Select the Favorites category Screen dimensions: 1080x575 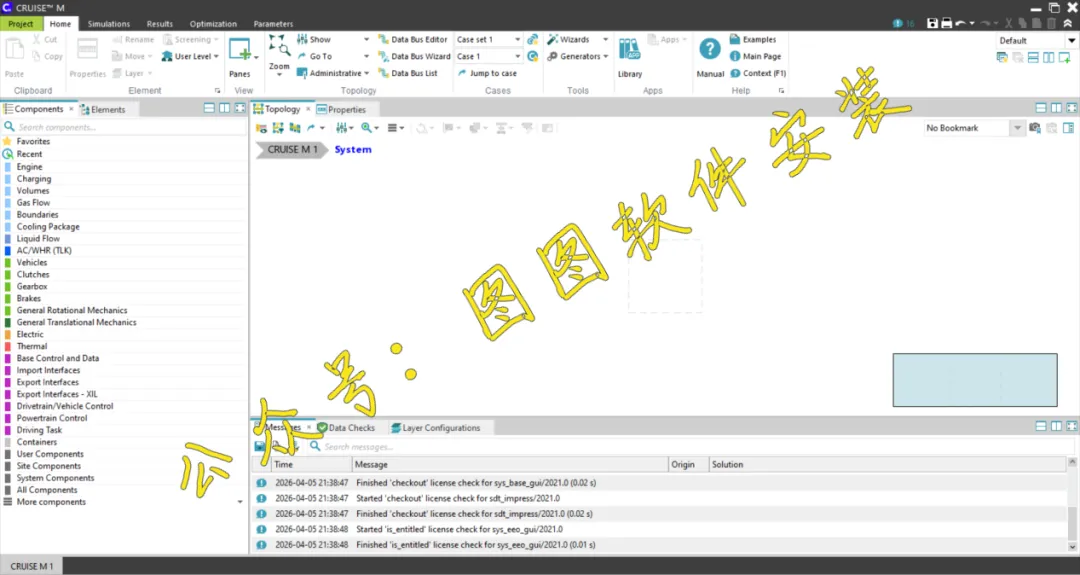[x=33, y=141]
